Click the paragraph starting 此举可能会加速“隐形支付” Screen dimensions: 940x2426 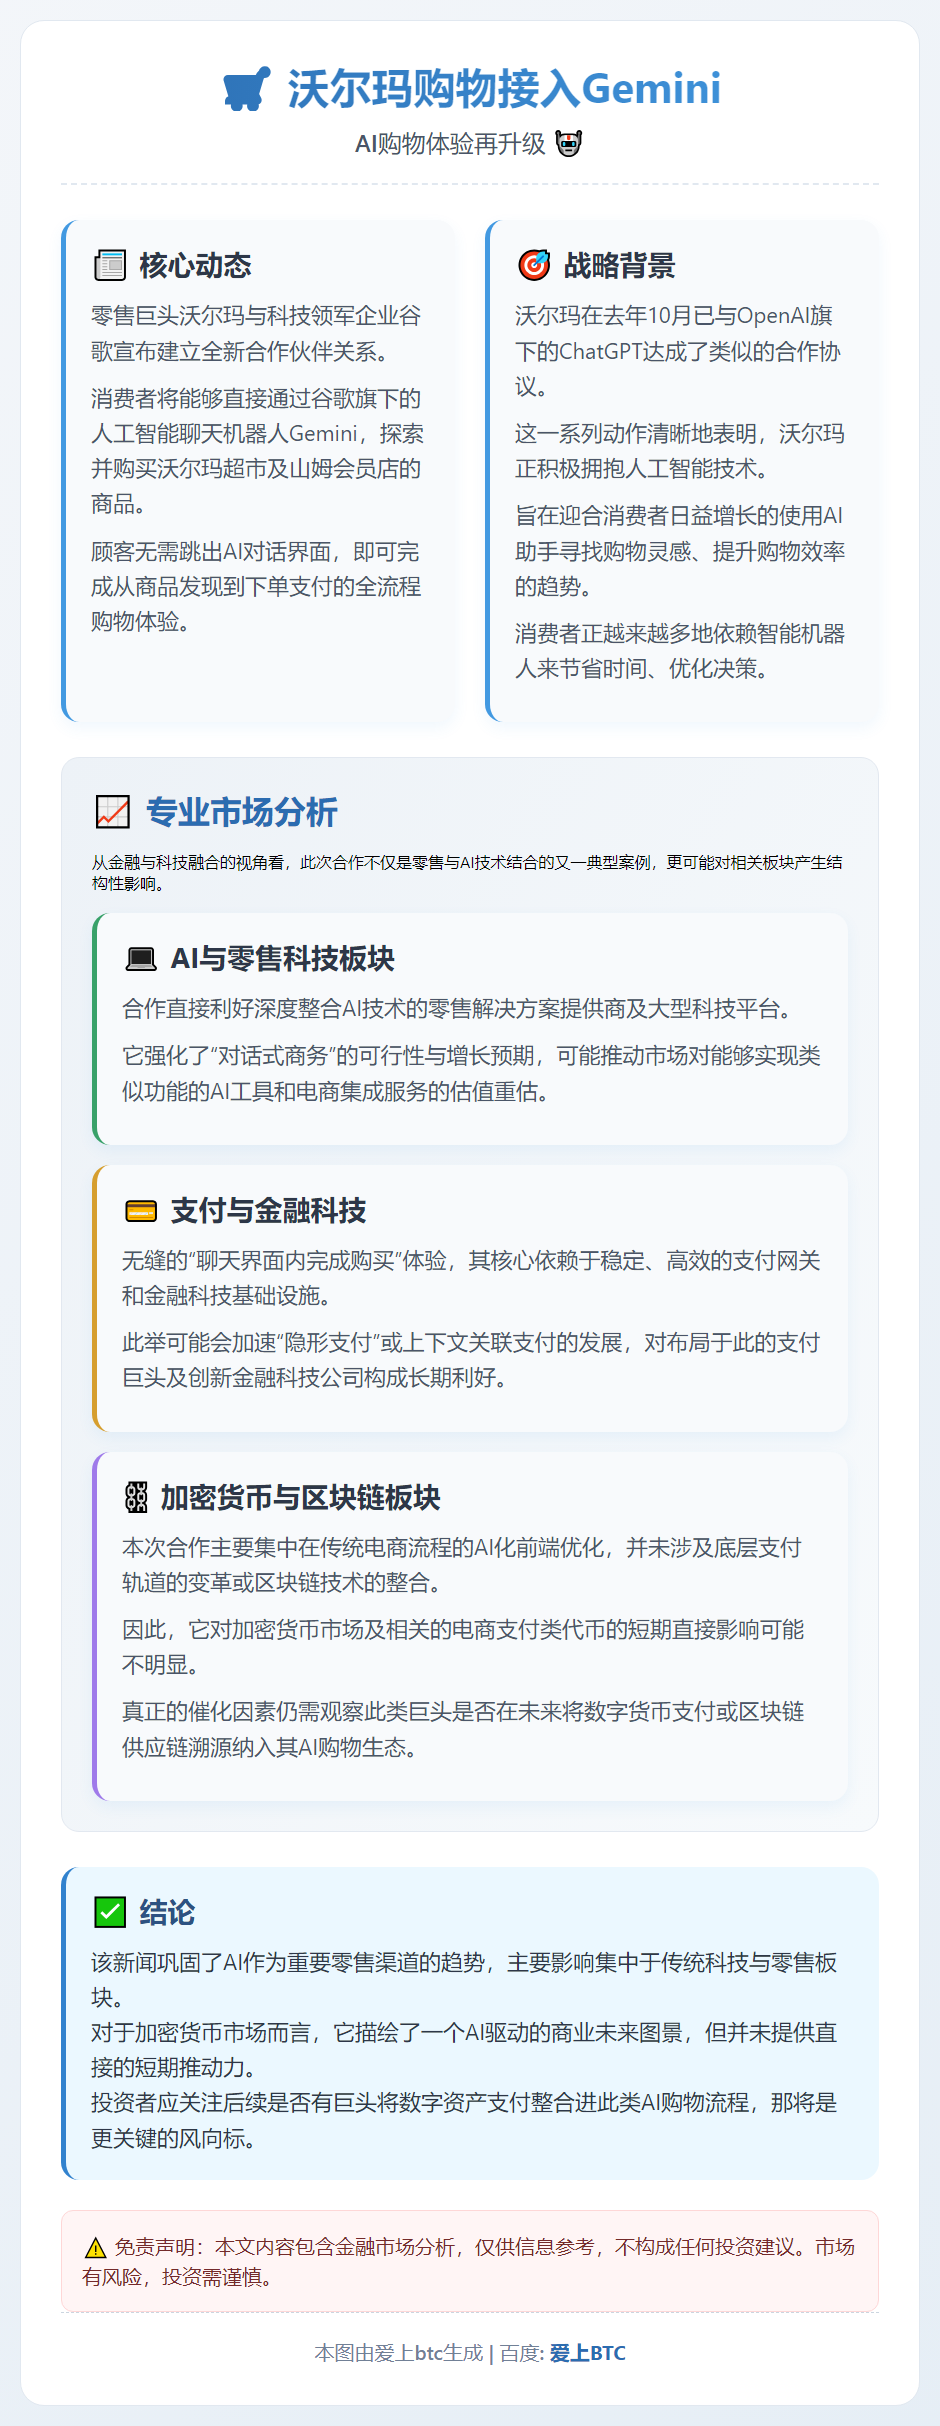point(471,1360)
